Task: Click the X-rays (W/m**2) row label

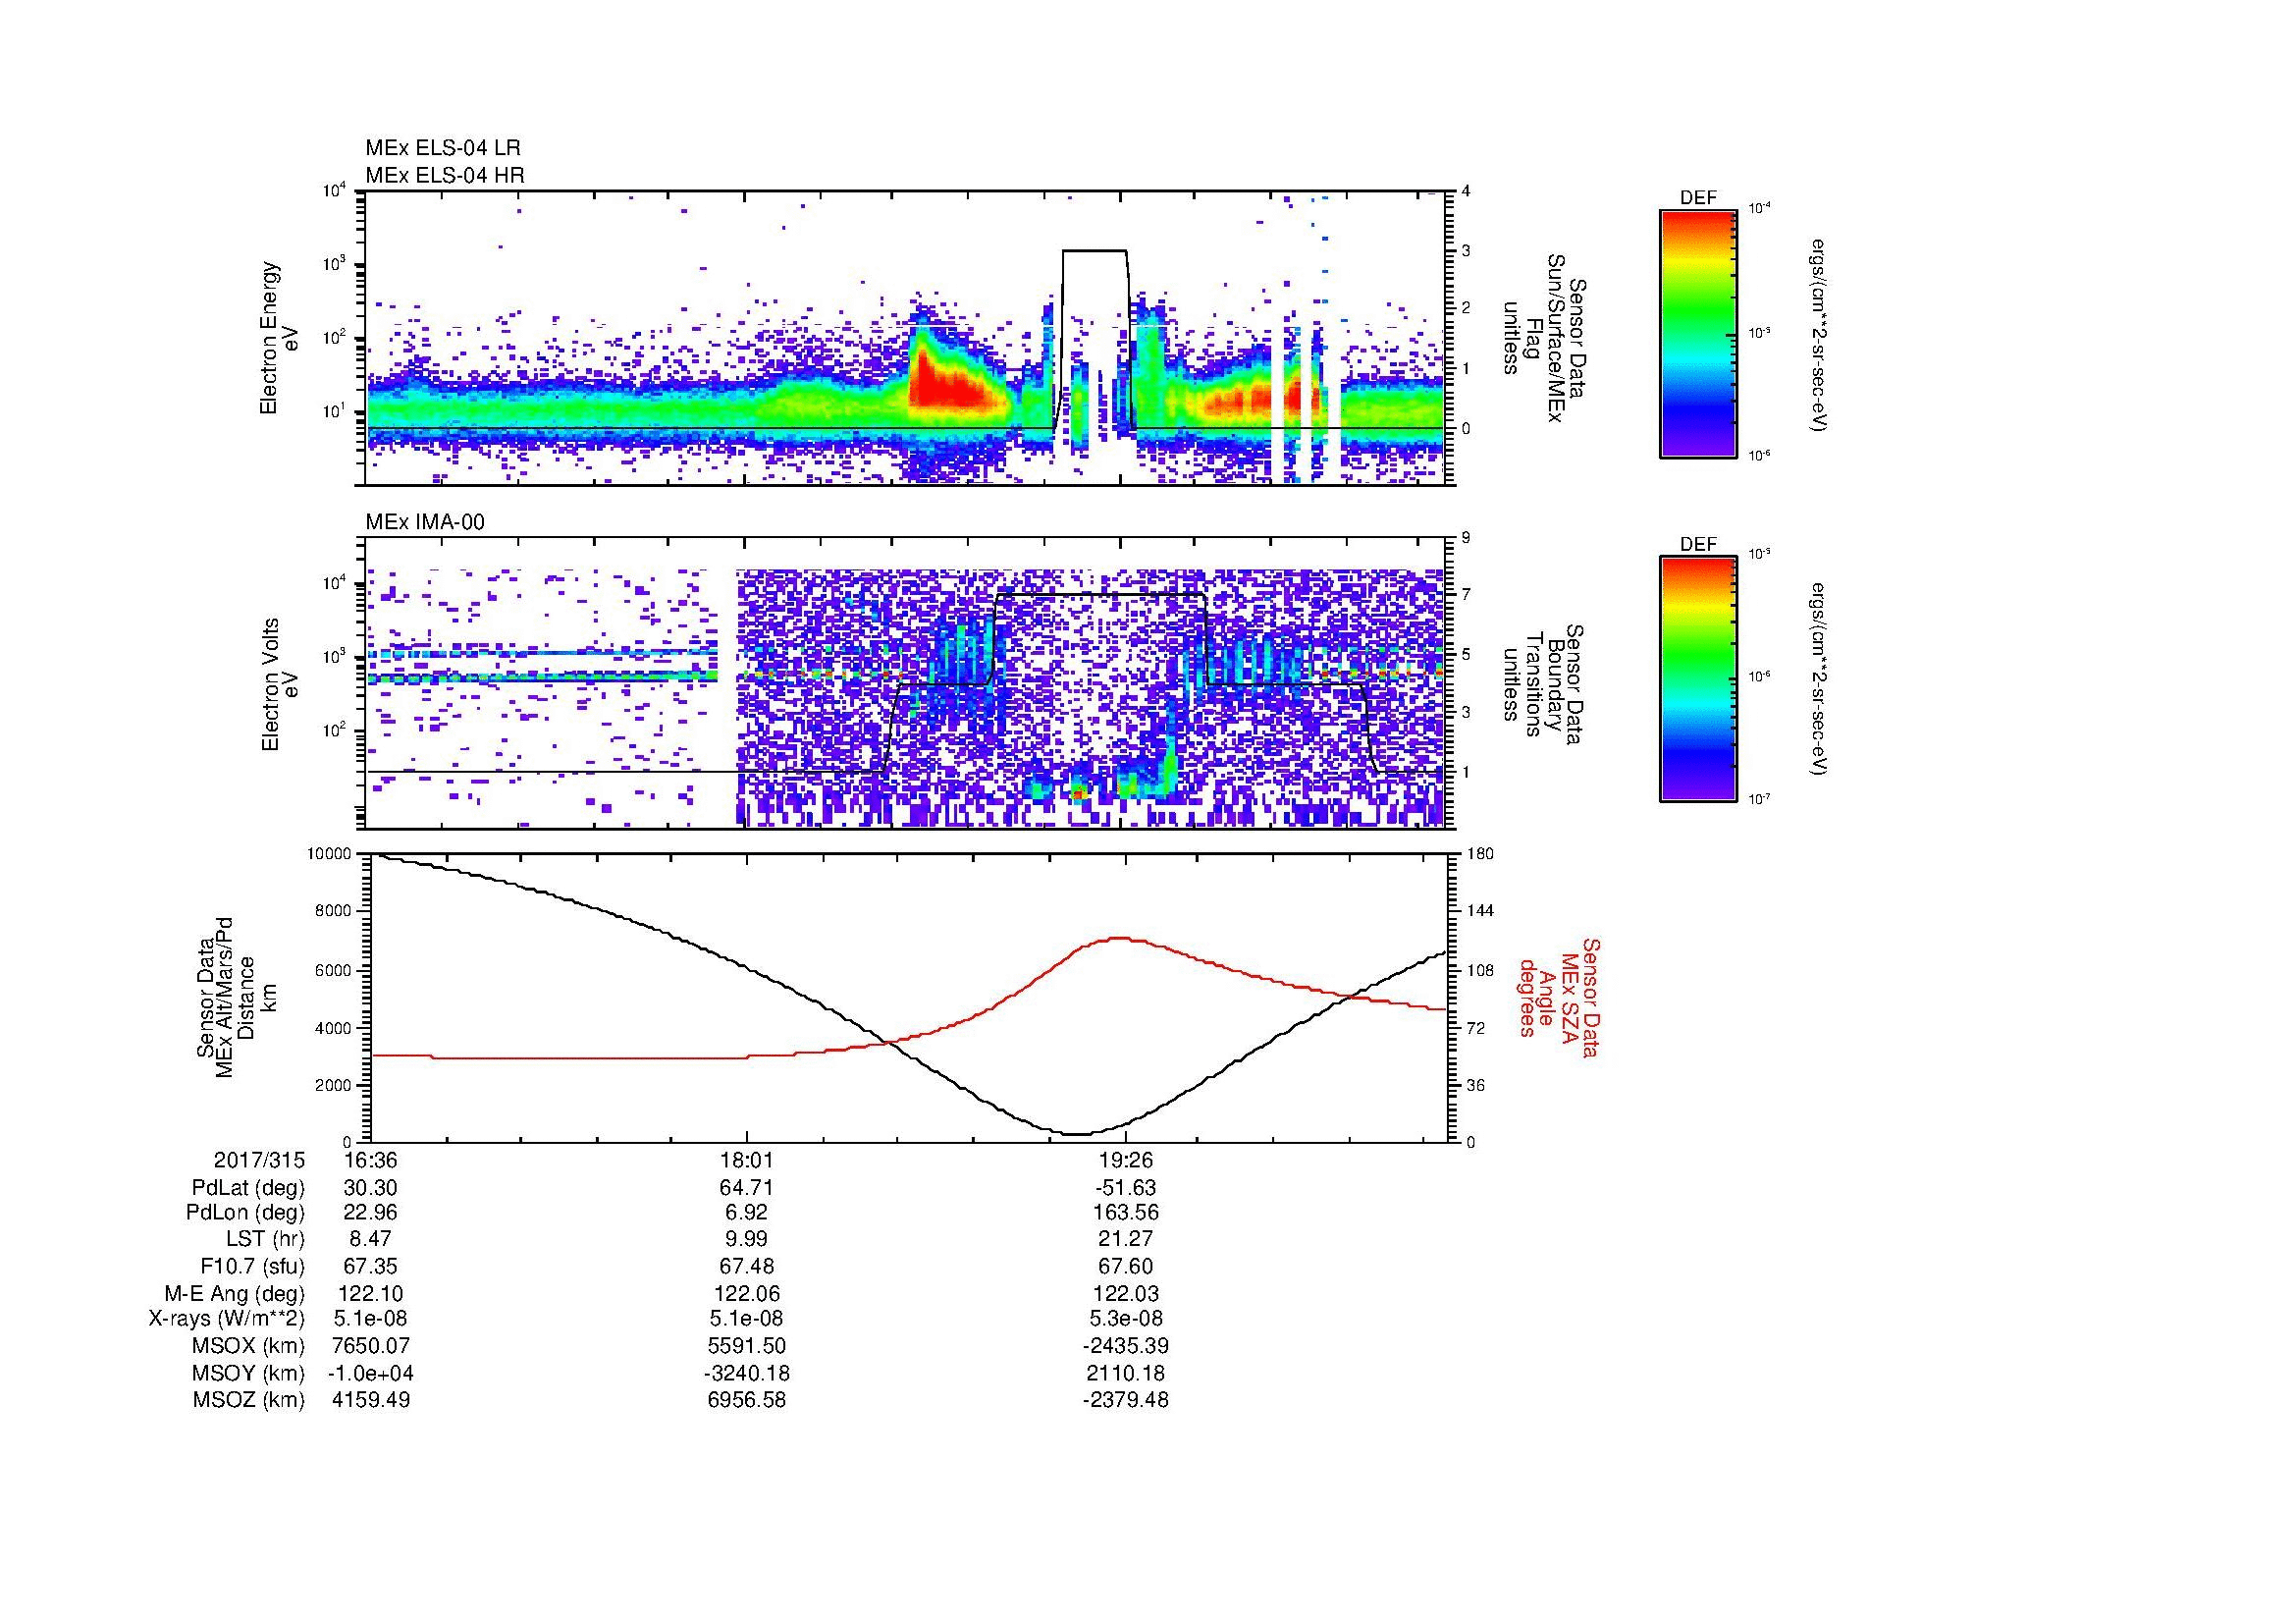Action: pyautogui.click(x=227, y=1319)
